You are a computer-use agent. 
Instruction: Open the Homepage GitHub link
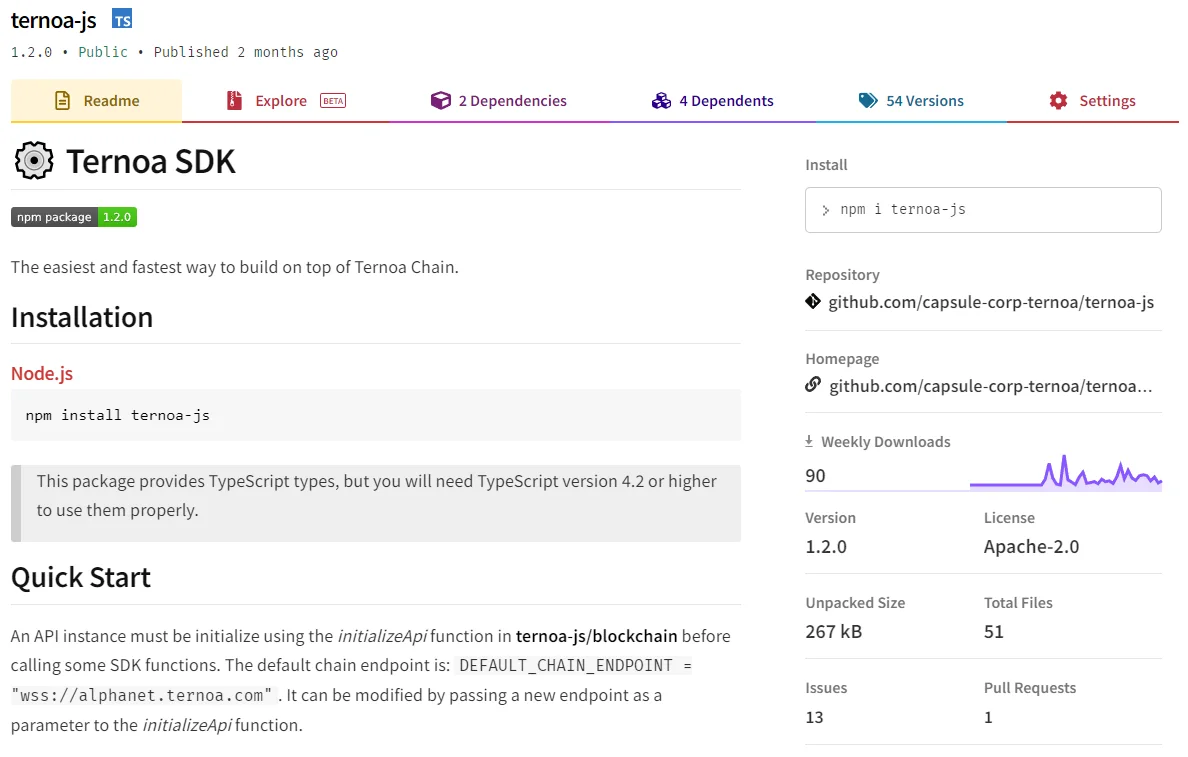click(990, 386)
